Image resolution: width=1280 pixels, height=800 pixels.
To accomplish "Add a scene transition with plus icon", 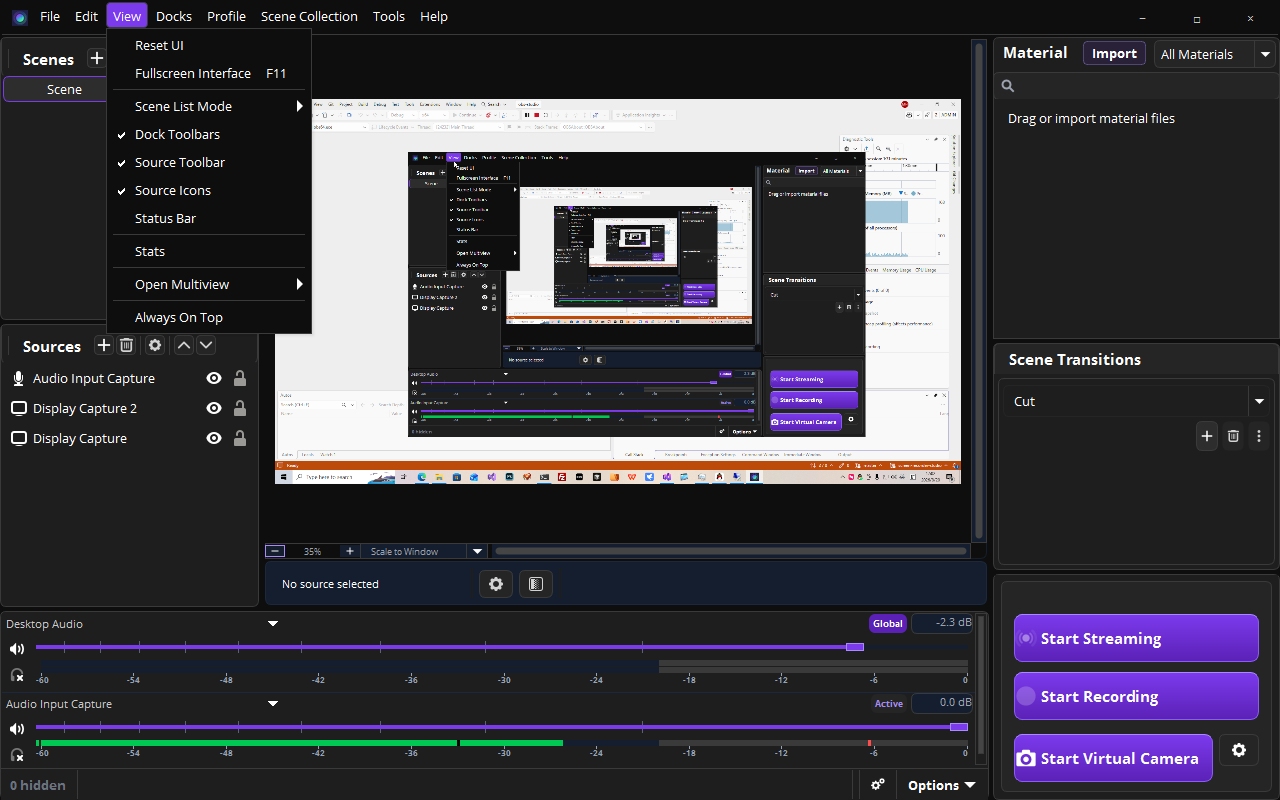I will click(1207, 436).
